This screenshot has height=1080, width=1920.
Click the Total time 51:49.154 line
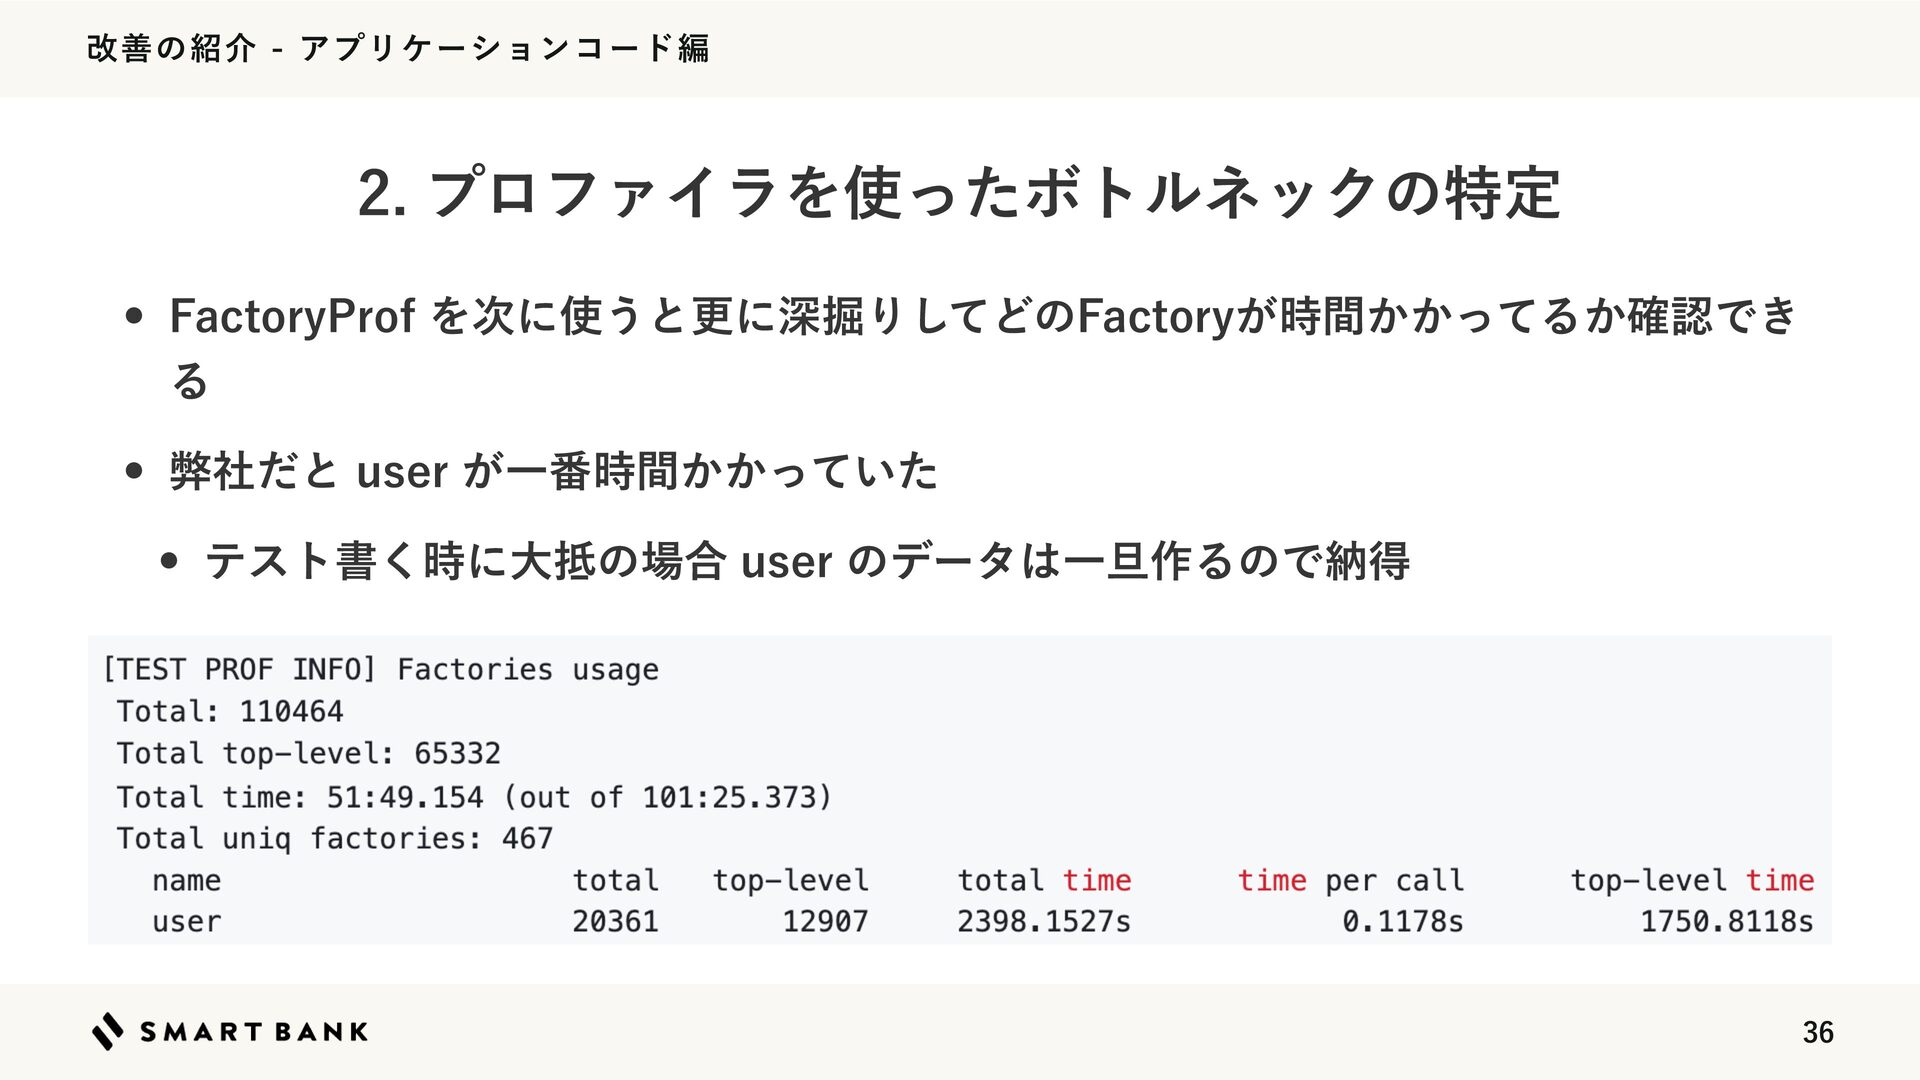coord(474,797)
